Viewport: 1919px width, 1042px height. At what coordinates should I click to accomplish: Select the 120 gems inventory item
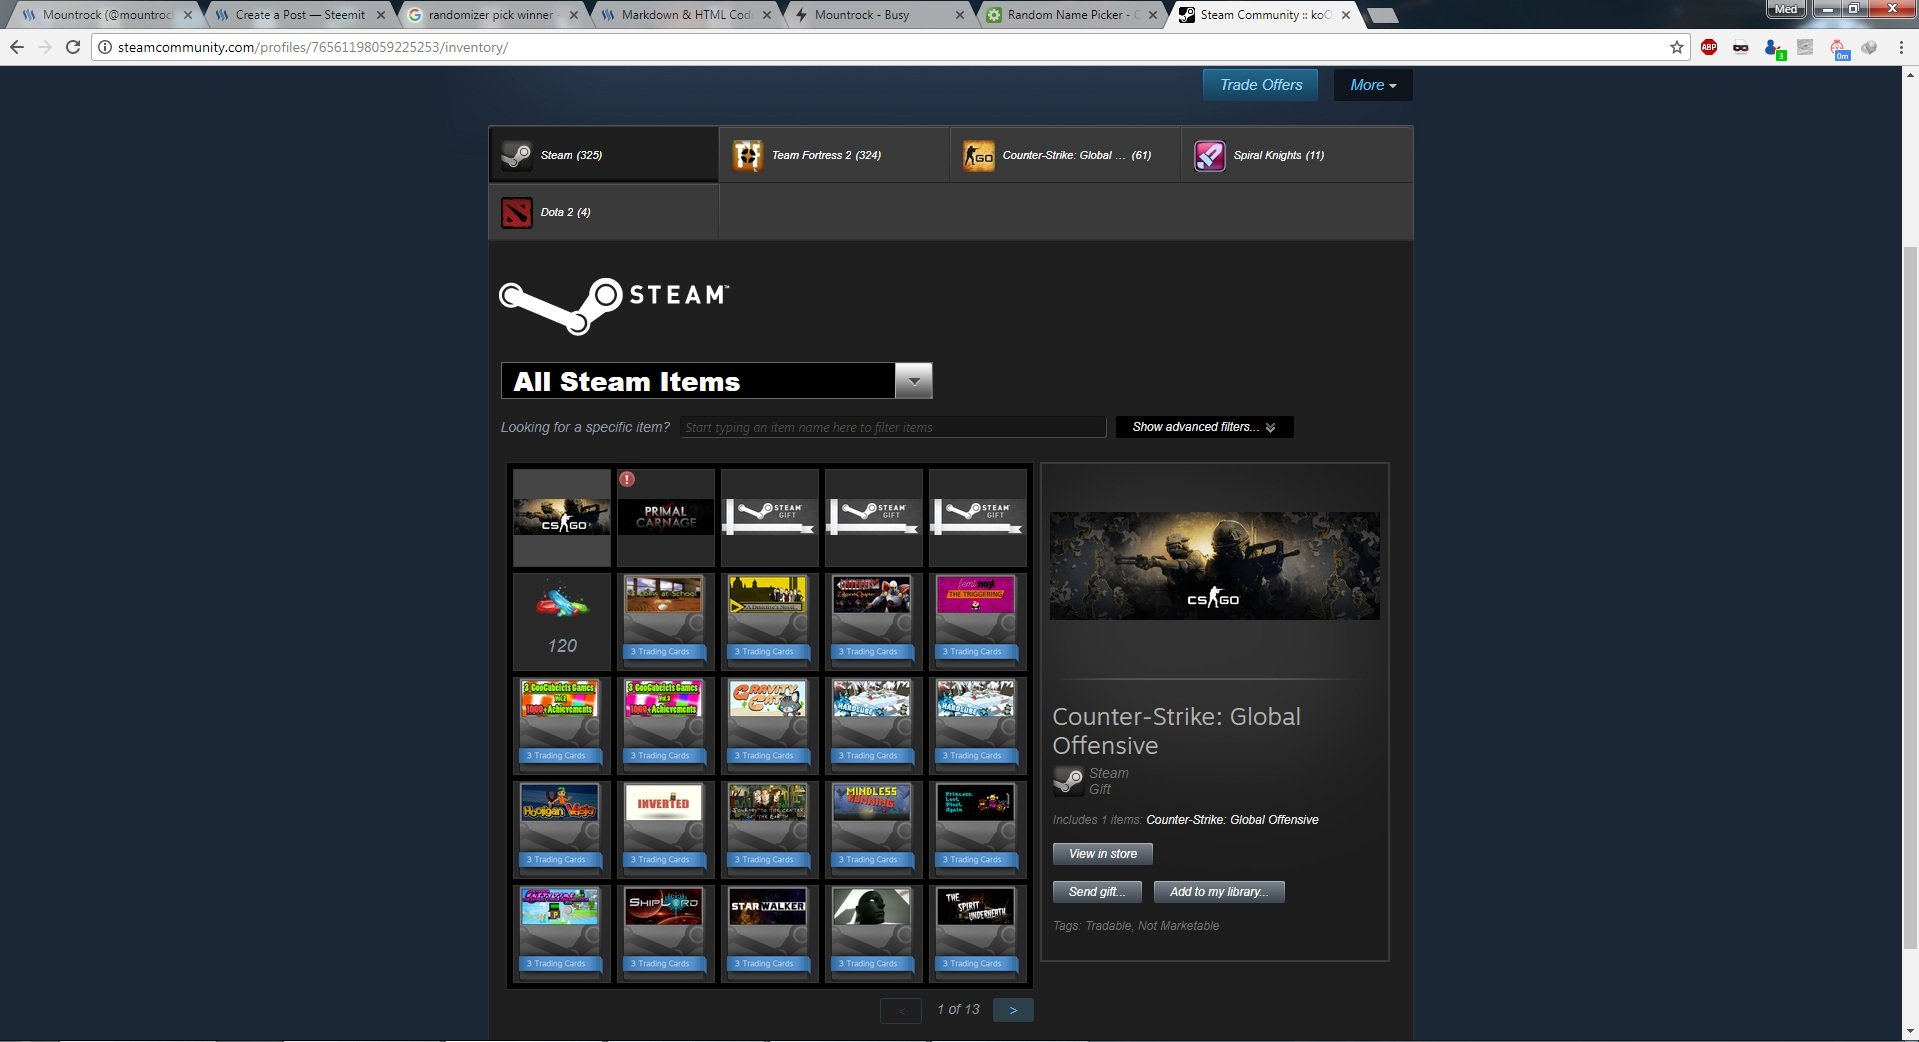tap(561, 622)
